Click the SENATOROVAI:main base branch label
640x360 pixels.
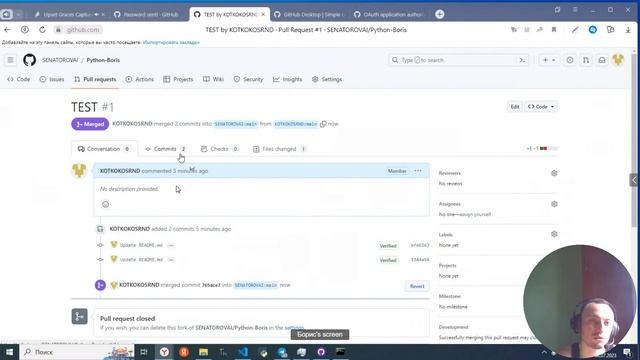coord(236,124)
